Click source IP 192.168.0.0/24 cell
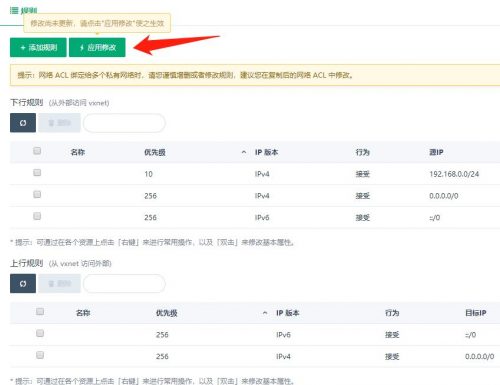Screen dimensions: 500x385 pos(454,174)
